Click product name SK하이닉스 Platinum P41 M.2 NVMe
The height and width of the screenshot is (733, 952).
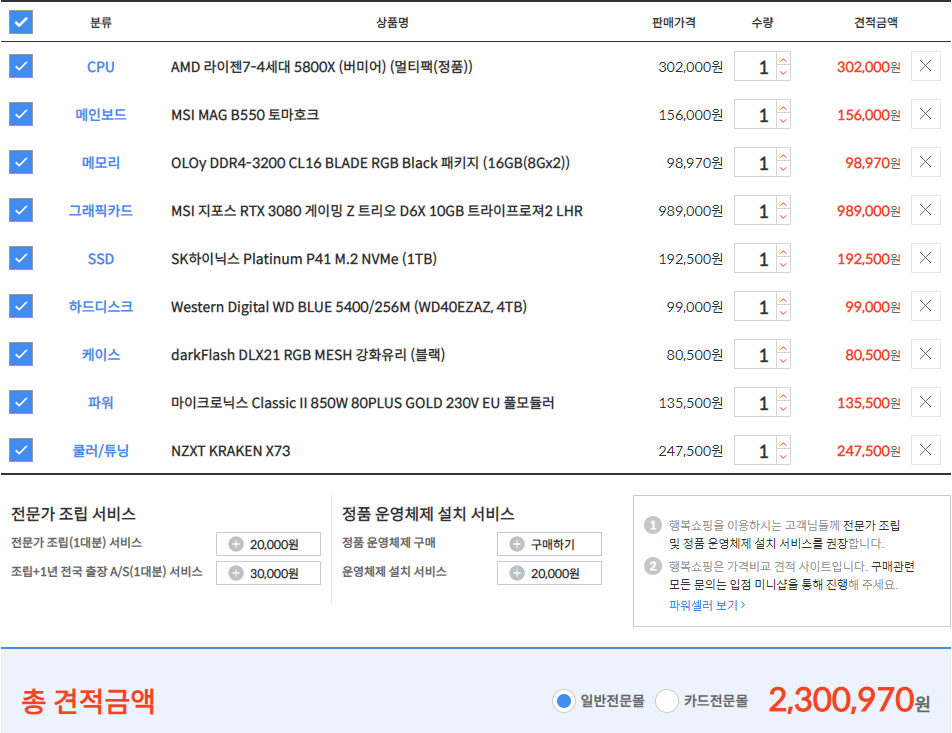click(x=304, y=259)
